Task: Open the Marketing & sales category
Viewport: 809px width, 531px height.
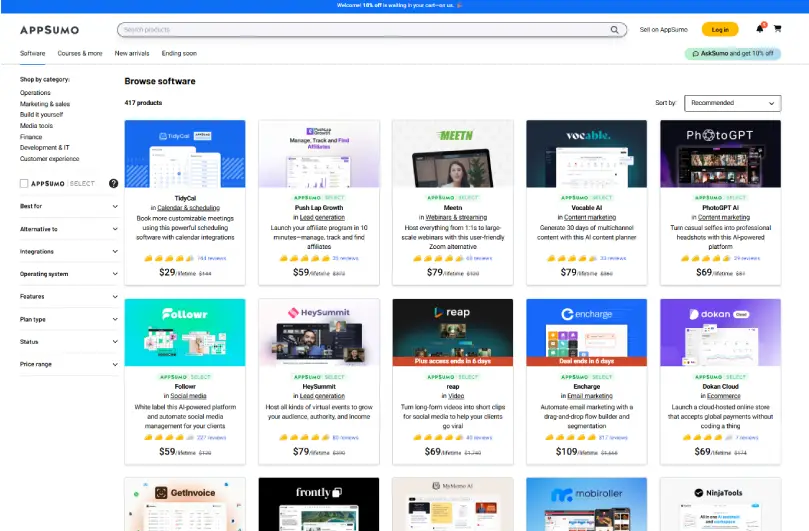Action: click(x=45, y=104)
